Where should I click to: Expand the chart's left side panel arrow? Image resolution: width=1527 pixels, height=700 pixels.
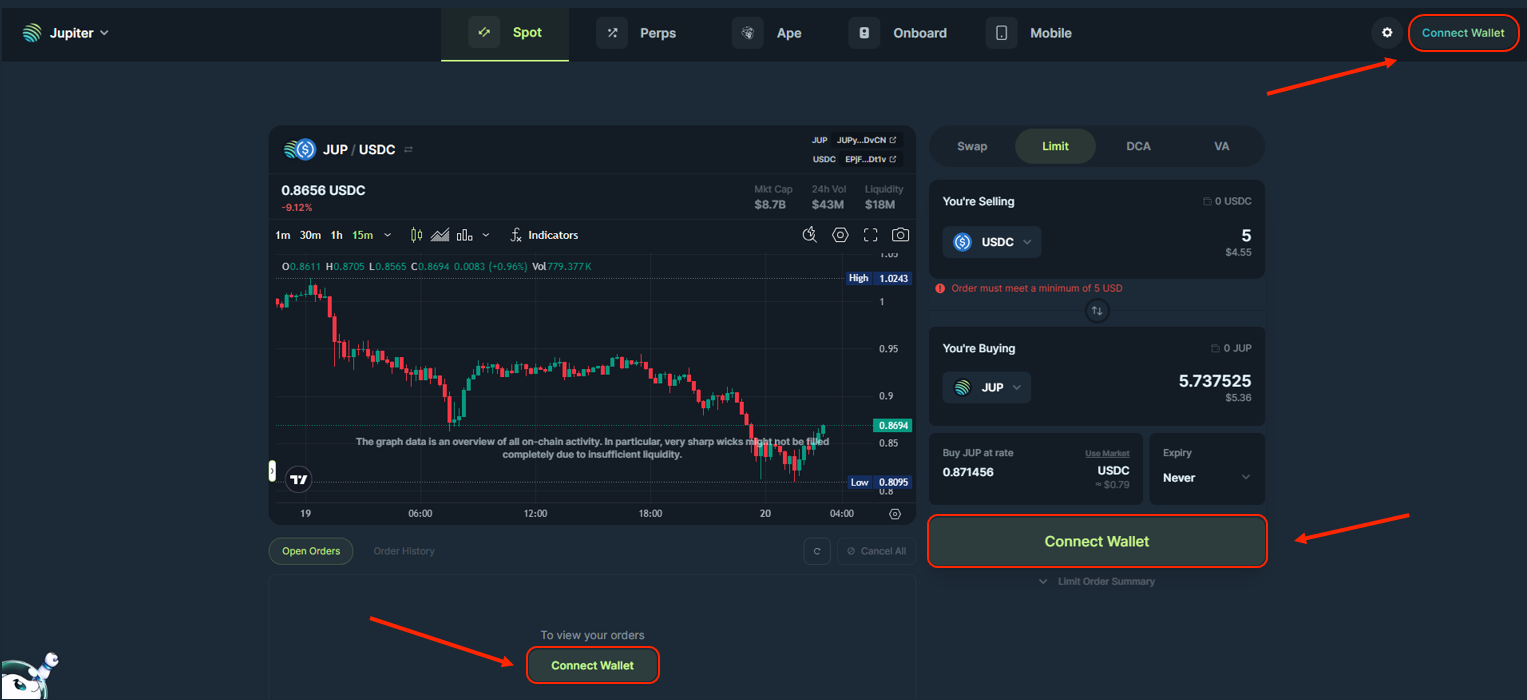[x=272, y=470]
